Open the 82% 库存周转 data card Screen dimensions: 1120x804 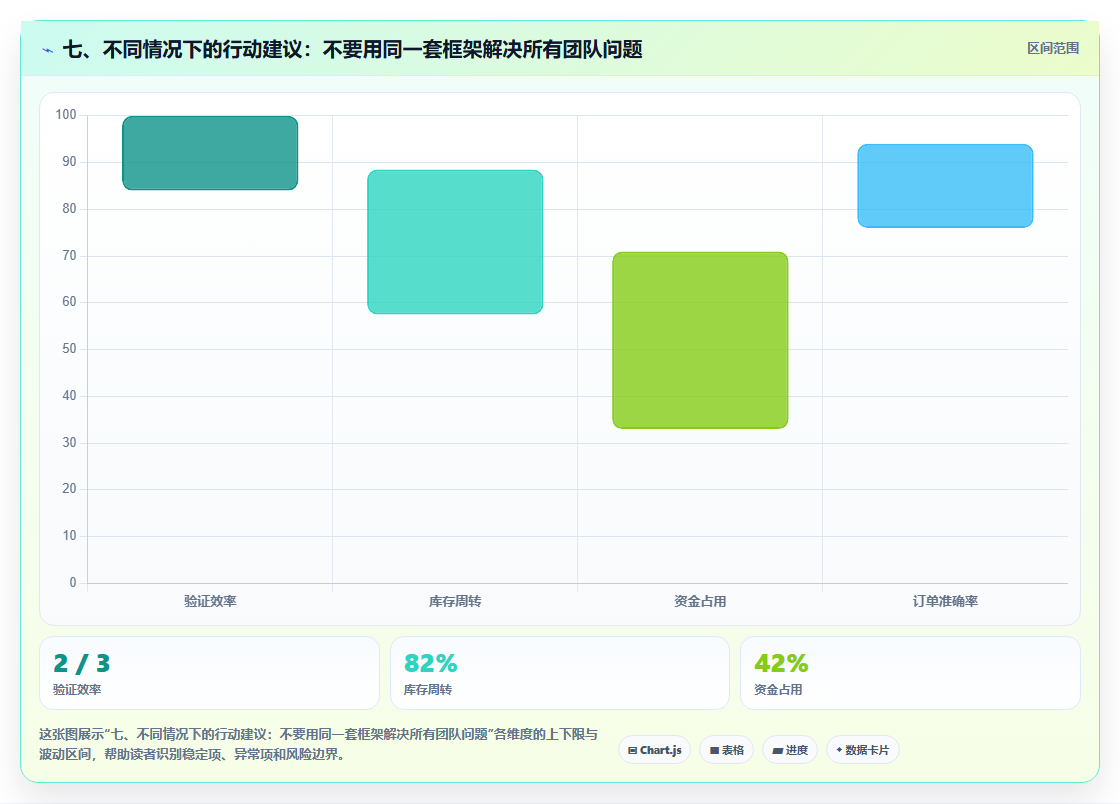[559, 673]
